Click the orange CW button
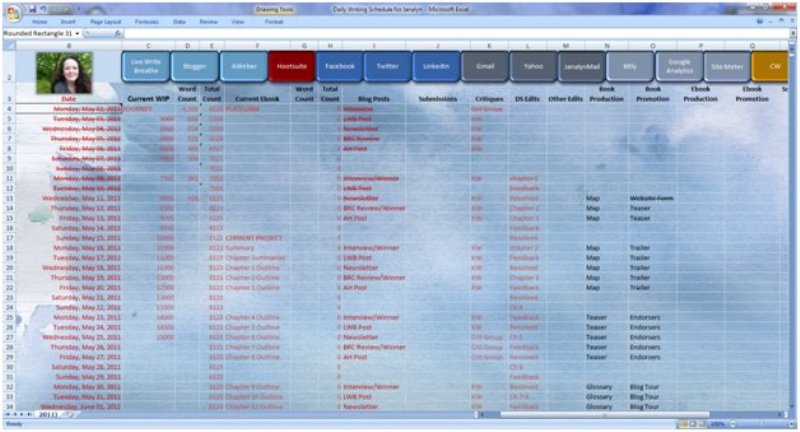The width and height of the screenshot is (800, 432). [770, 66]
